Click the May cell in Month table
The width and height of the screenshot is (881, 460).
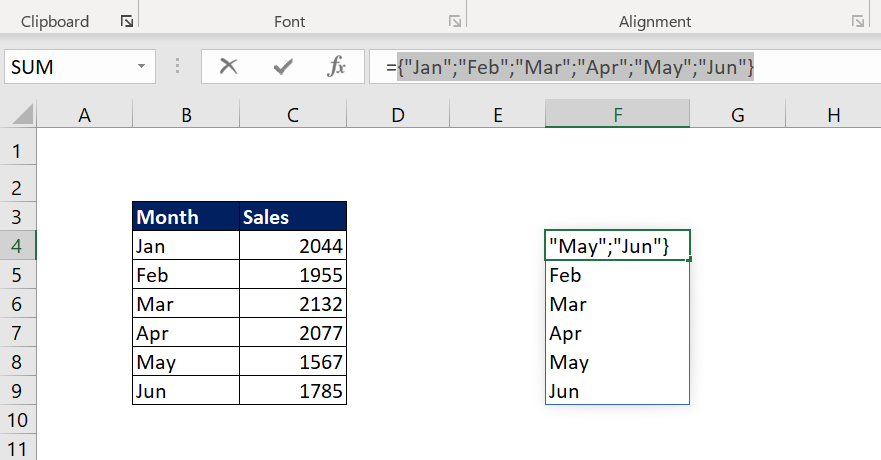[186, 362]
